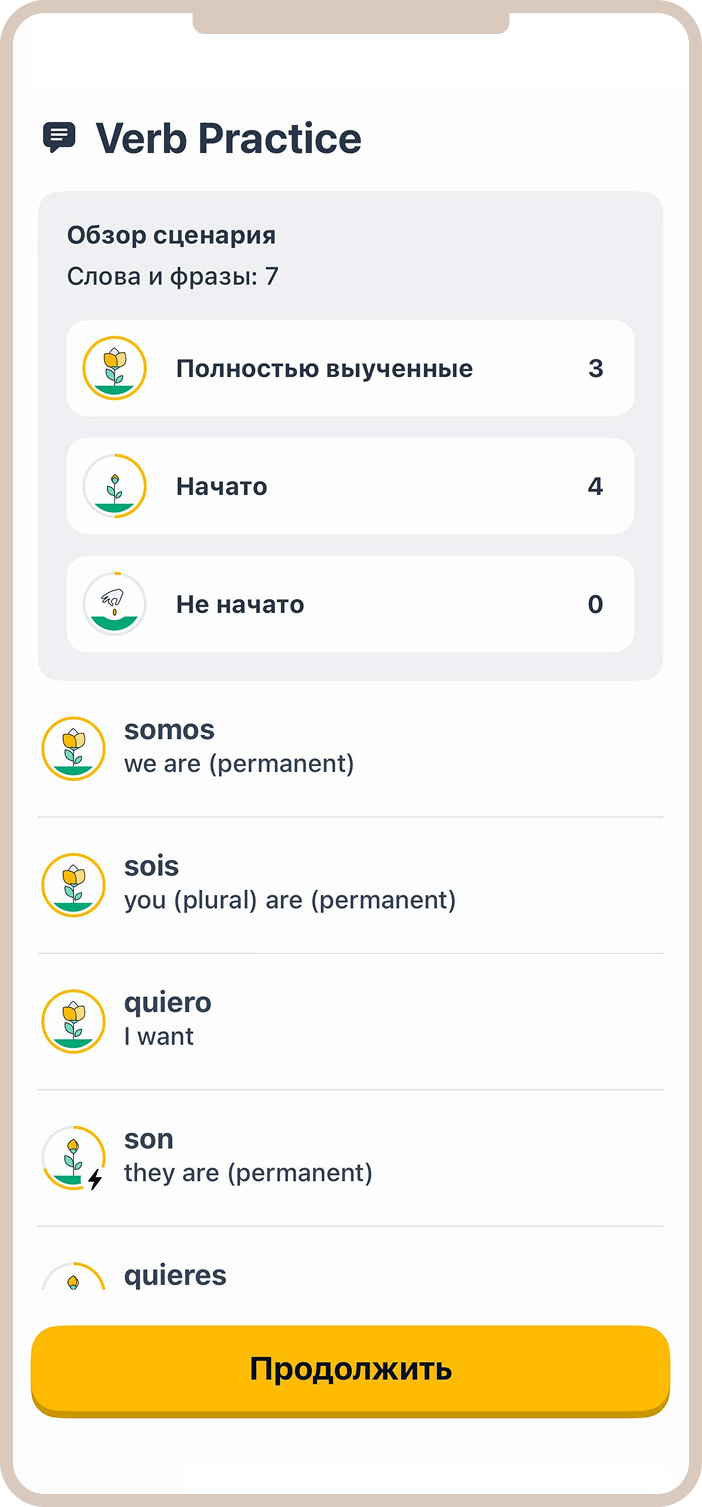The image size is (702, 1507).
Task: Open the Начато summary row
Action: [350, 486]
